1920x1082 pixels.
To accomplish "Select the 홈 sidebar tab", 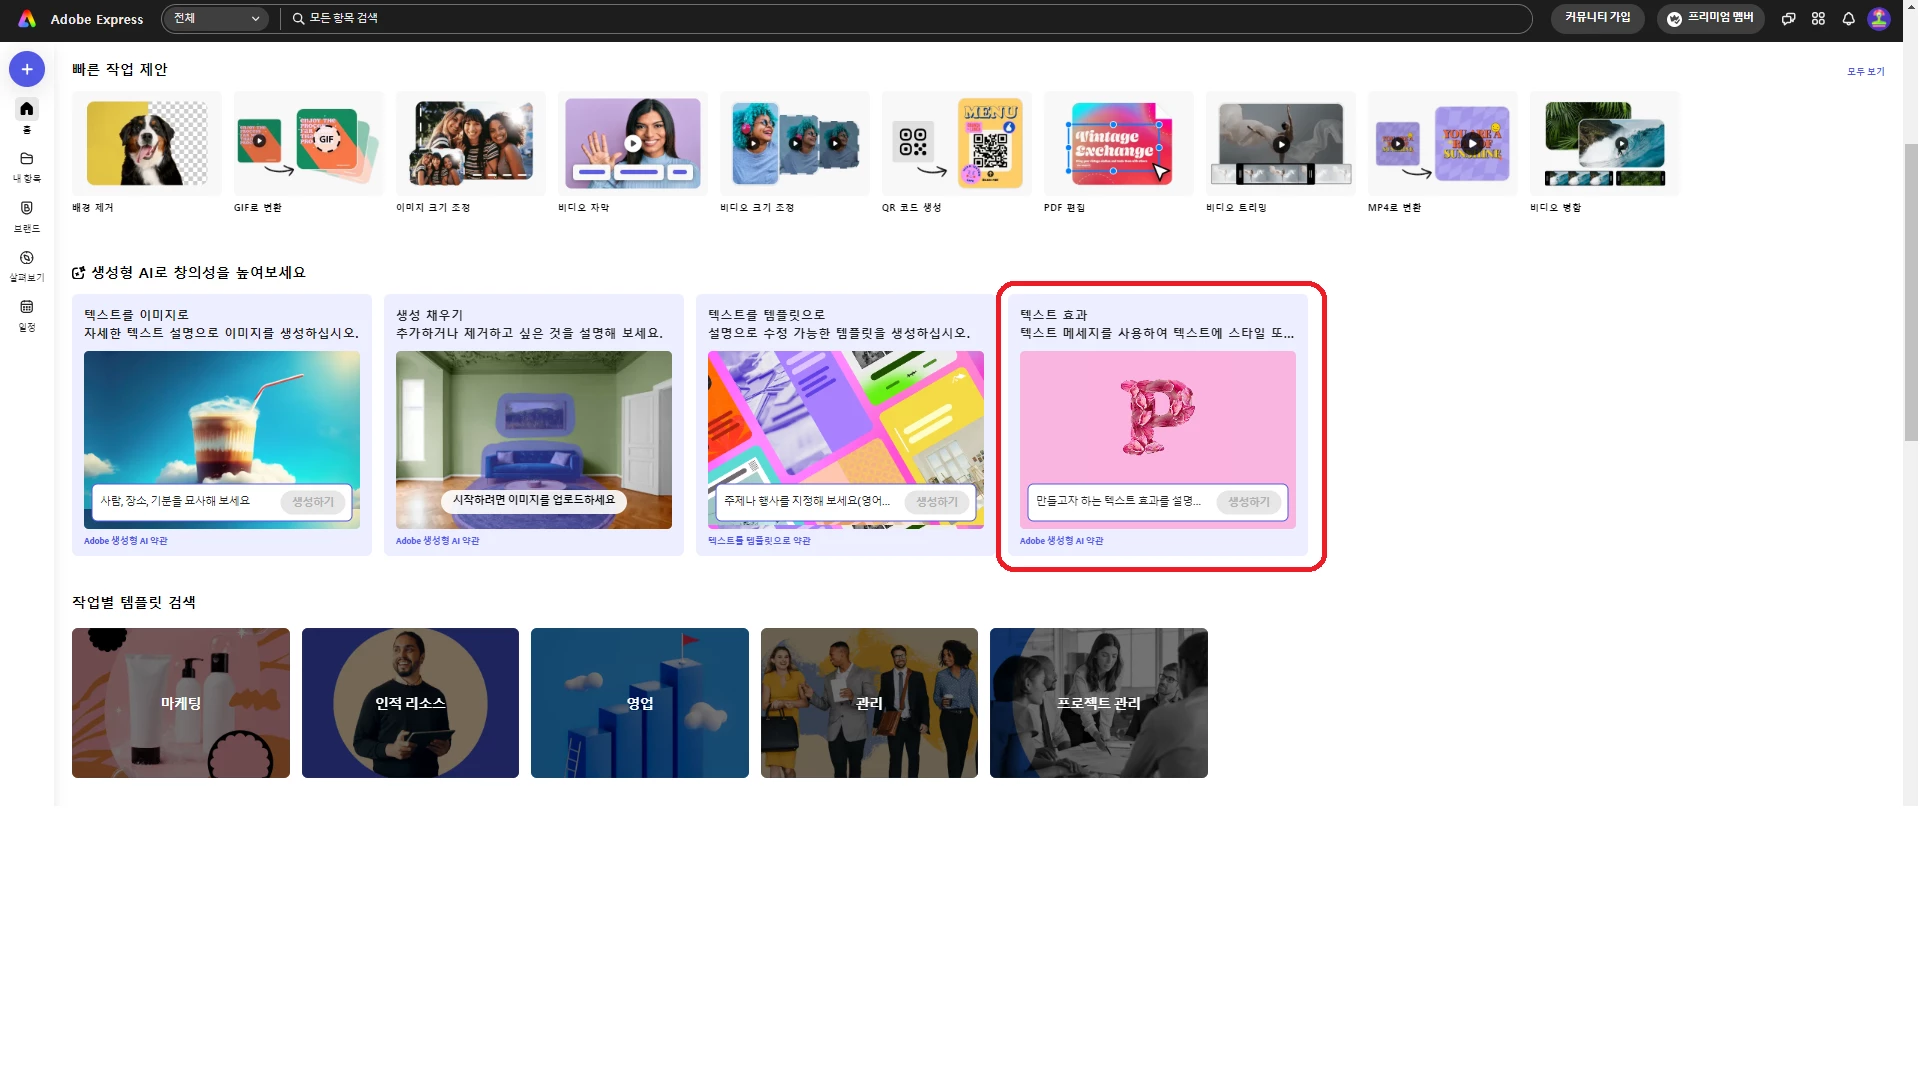I will click(27, 110).
